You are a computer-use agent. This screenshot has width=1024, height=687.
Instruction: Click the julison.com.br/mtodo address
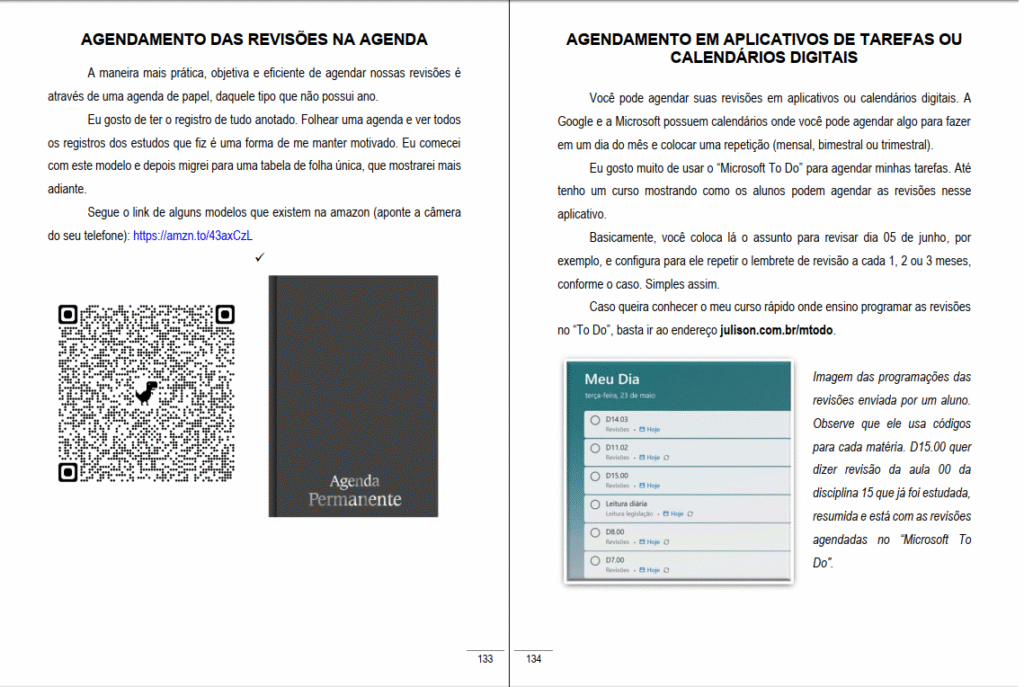(775, 330)
